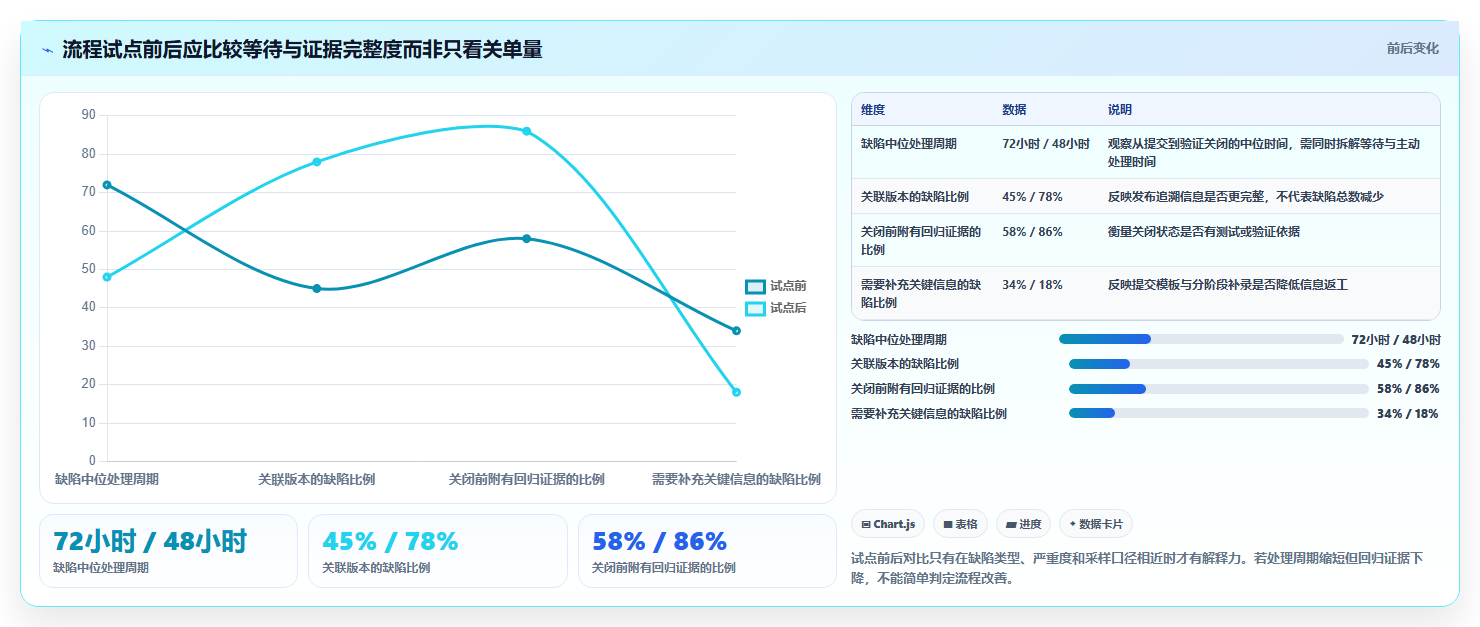The width and height of the screenshot is (1480, 627).
Task: Click the progress bar for 关闭前附有回归证据的比例
Action: coord(1219,389)
